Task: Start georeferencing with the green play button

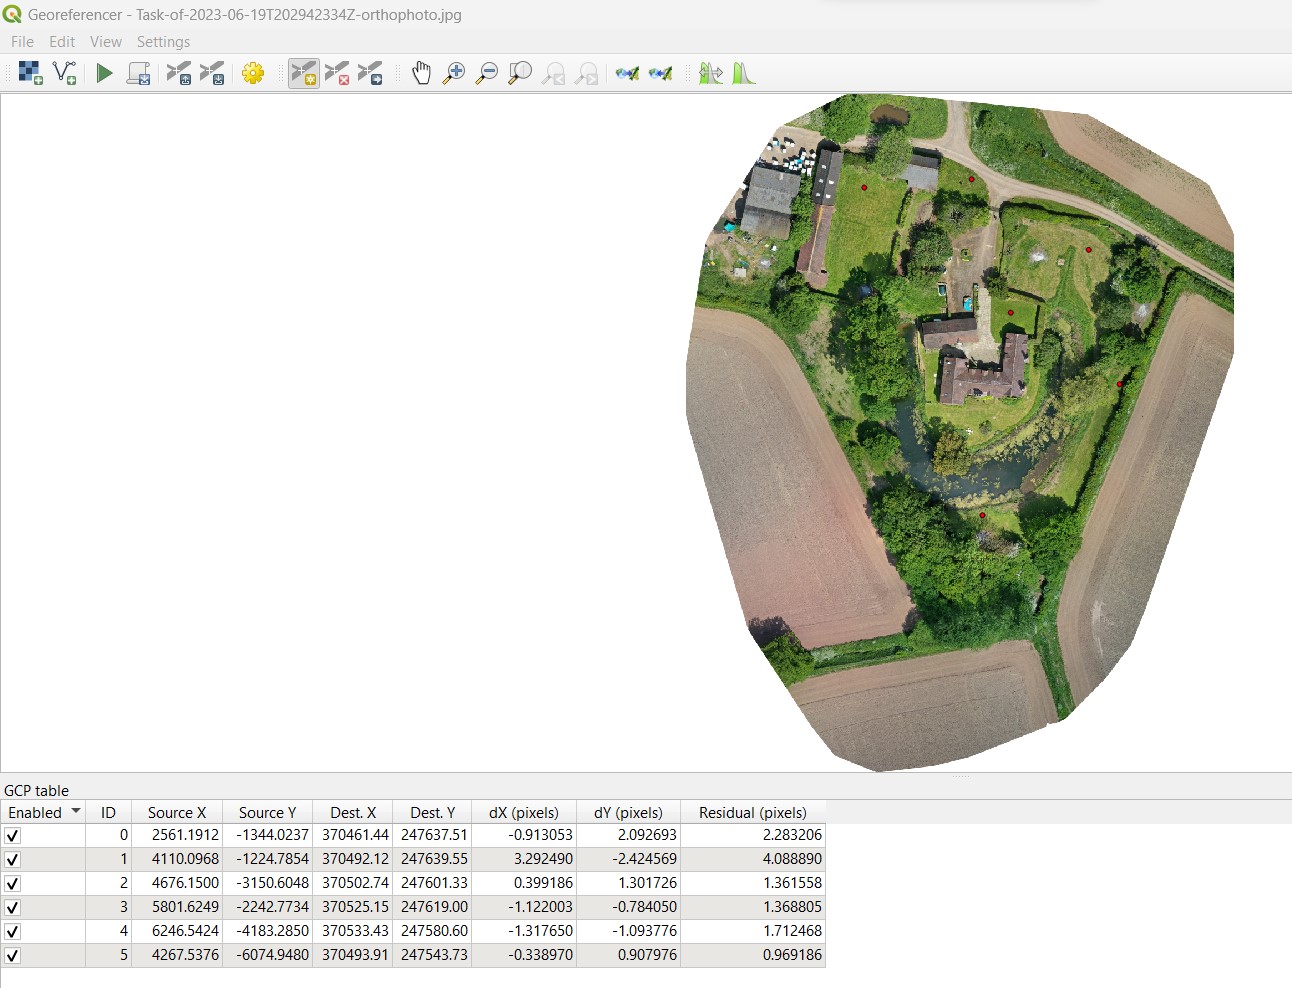Action: pyautogui.click(x=104, y=73)
